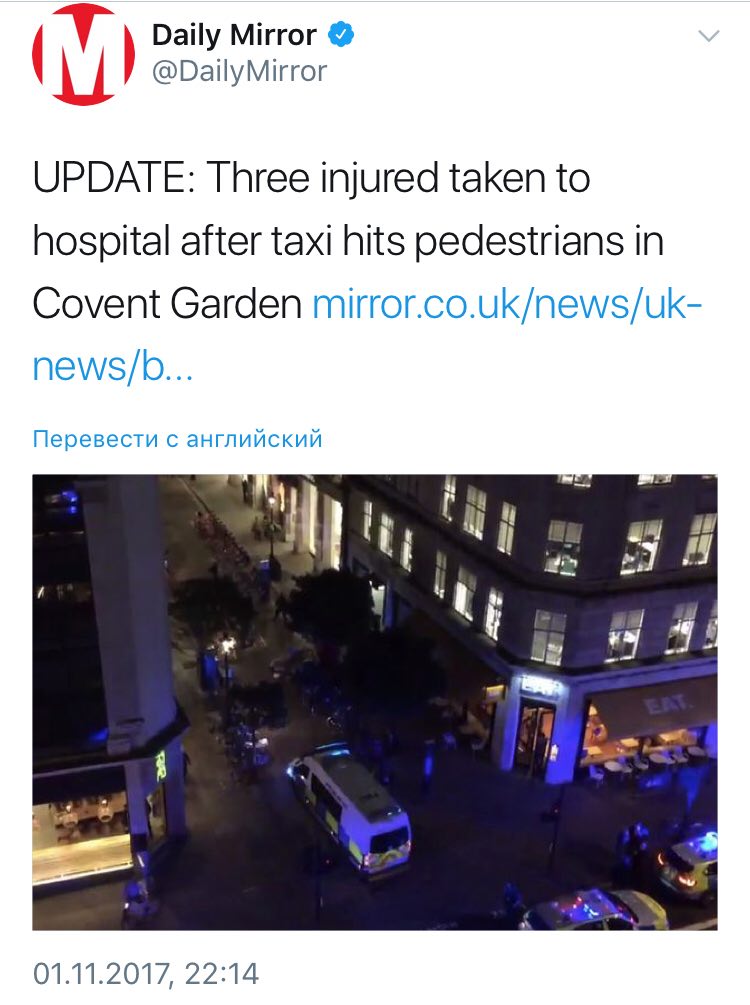The width and height of the screenshot is (750, 1005).
Task: Click the truncated news/b... link continuation
Action: (x=113, y=367)
